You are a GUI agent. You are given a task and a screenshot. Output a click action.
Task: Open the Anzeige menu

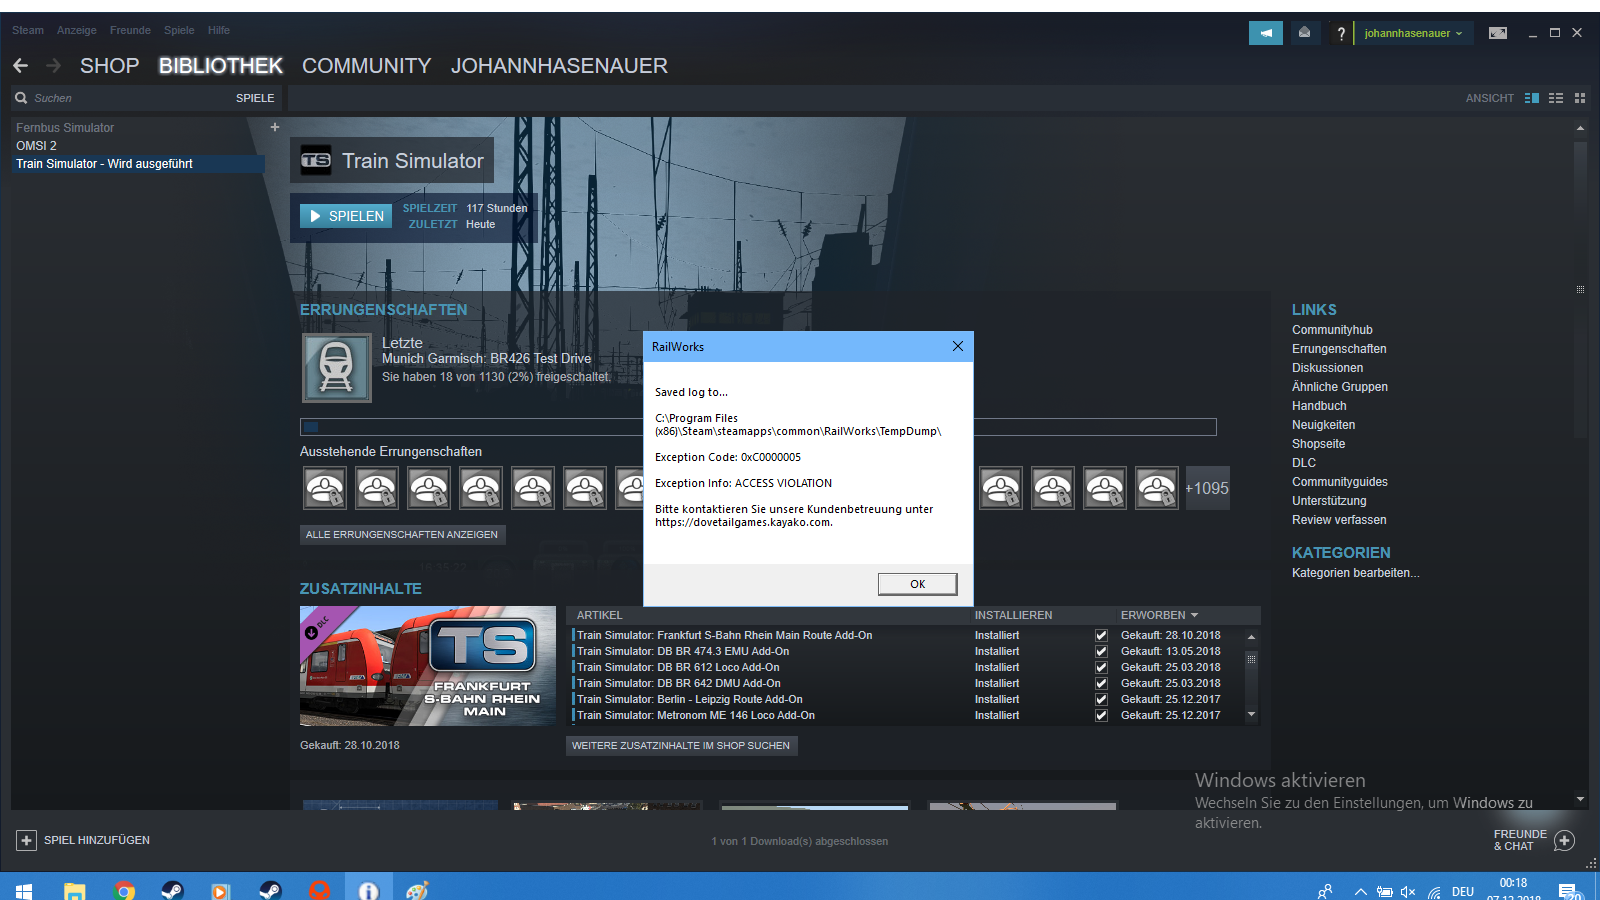click(x=77, y=30)
